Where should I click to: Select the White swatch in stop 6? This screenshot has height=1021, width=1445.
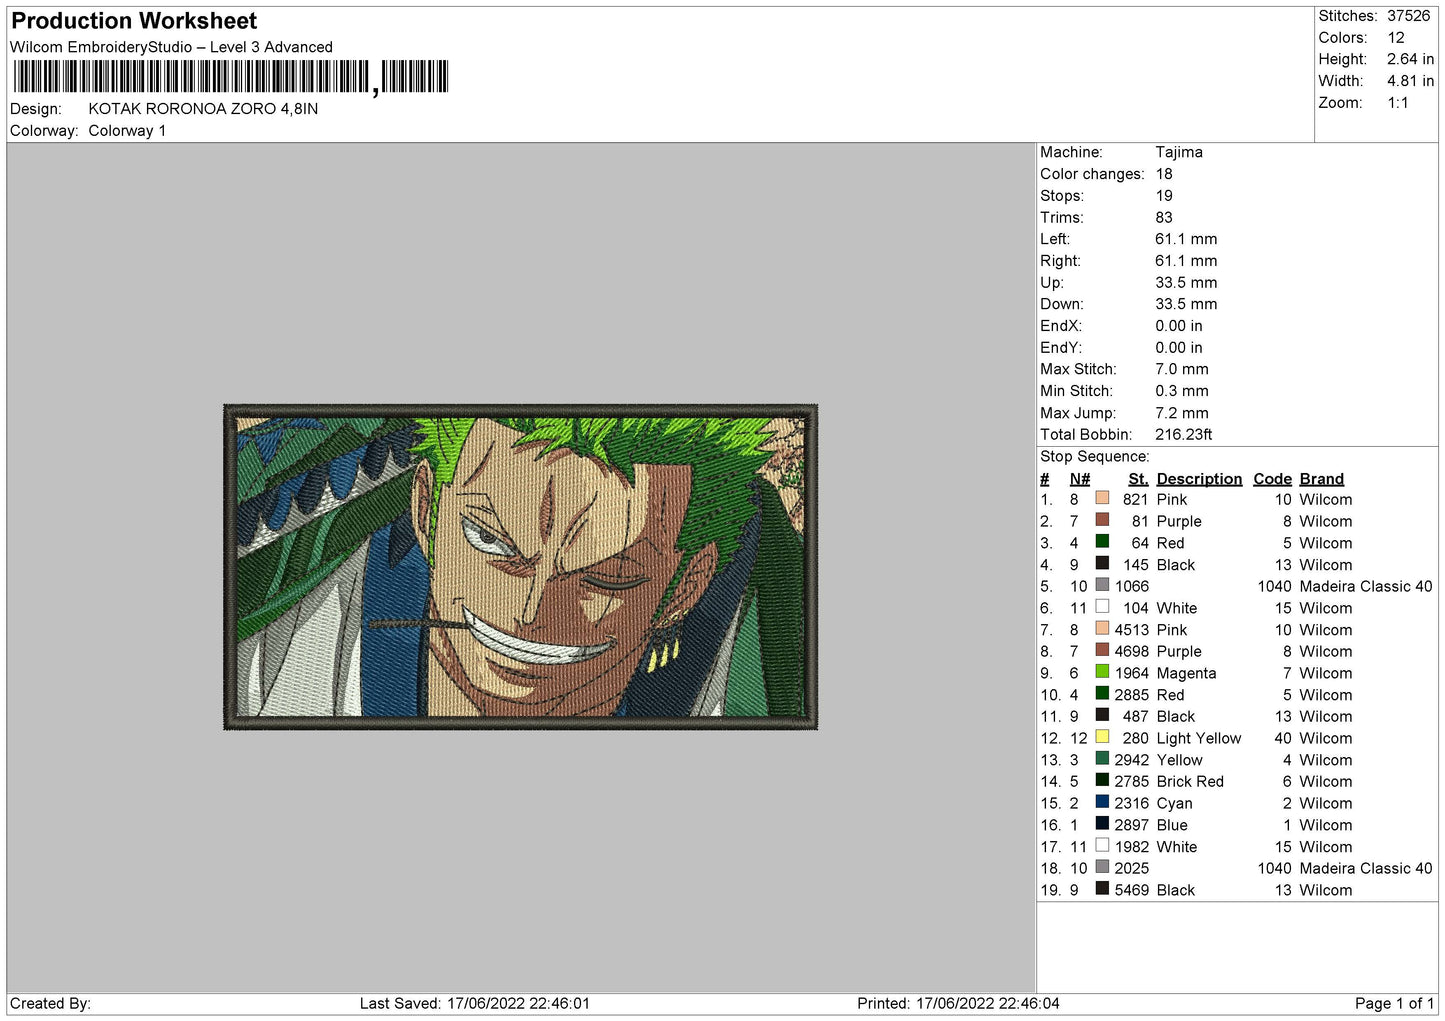coord(1102,607)
